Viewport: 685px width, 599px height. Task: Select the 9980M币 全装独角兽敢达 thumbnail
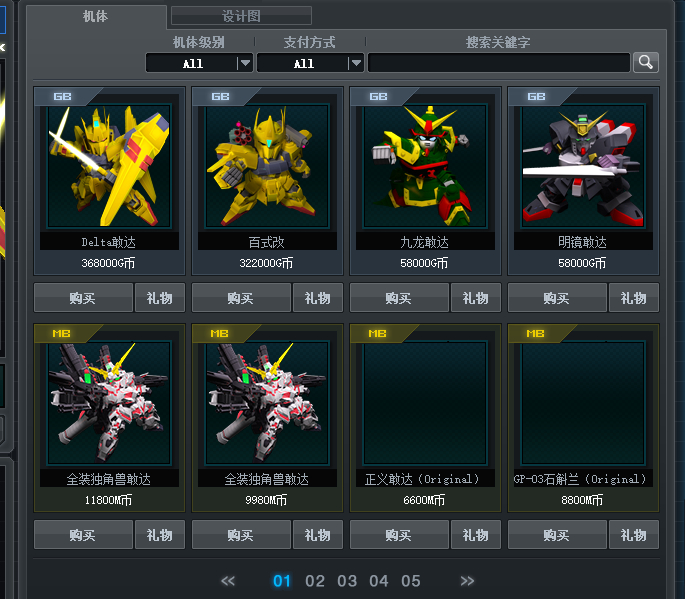[x=267, y=403]
